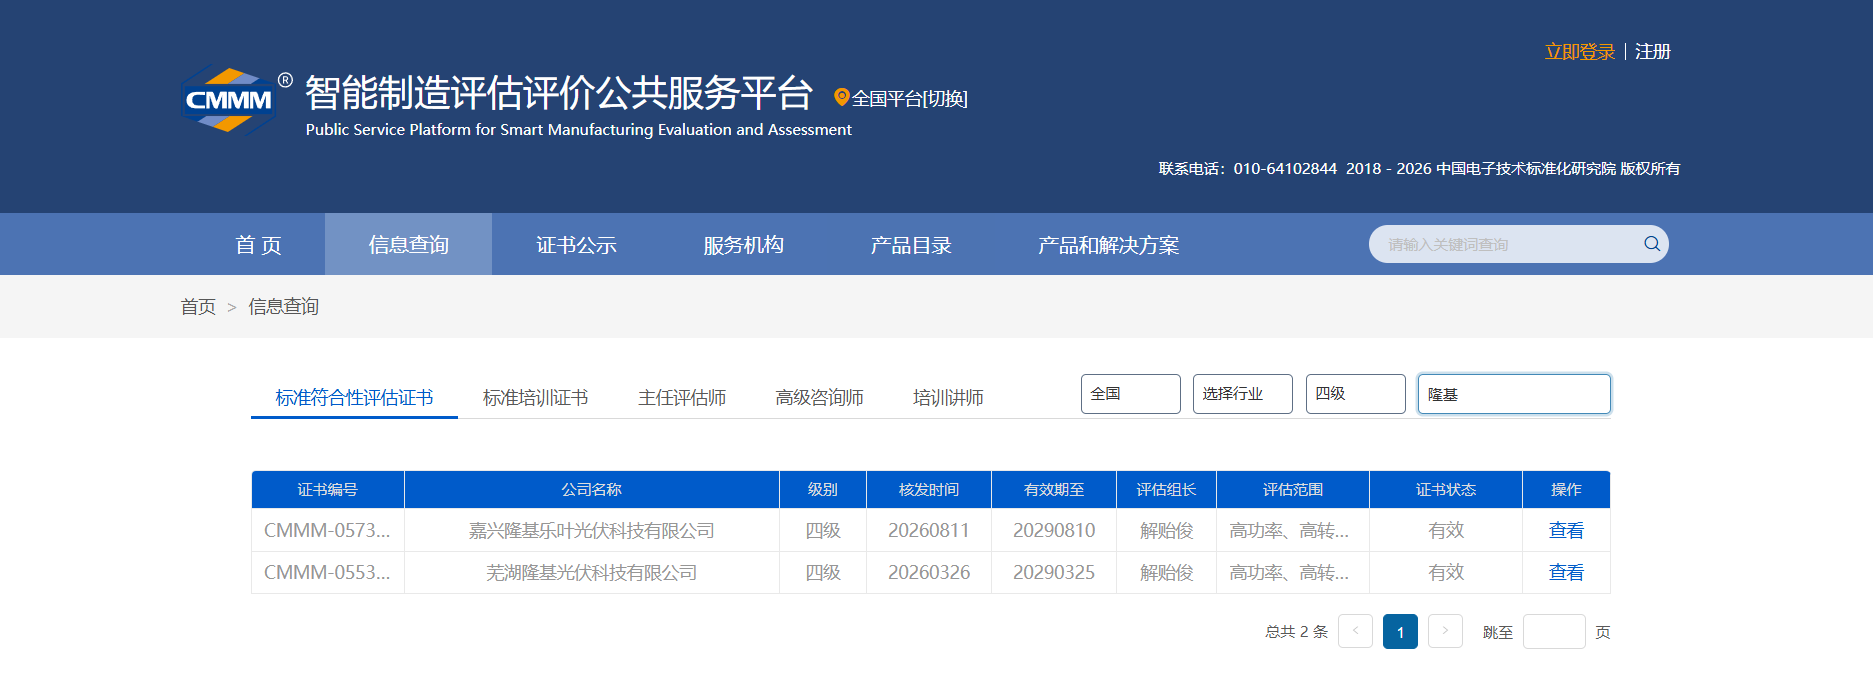Switch platform via 全国平台[切换]
Image resolution: width=1873 pixels, height=698 pixels.
[x=909, y=98]
